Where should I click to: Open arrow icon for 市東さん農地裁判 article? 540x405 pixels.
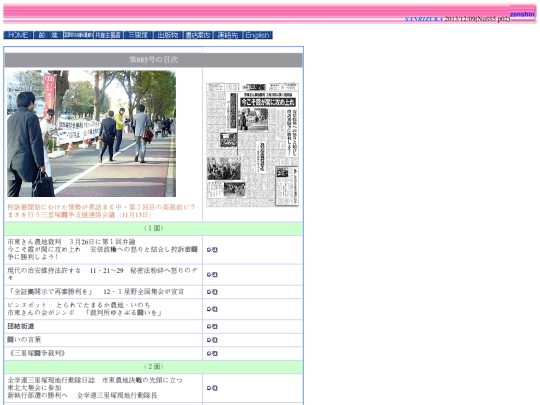click(x=212, y=250)
